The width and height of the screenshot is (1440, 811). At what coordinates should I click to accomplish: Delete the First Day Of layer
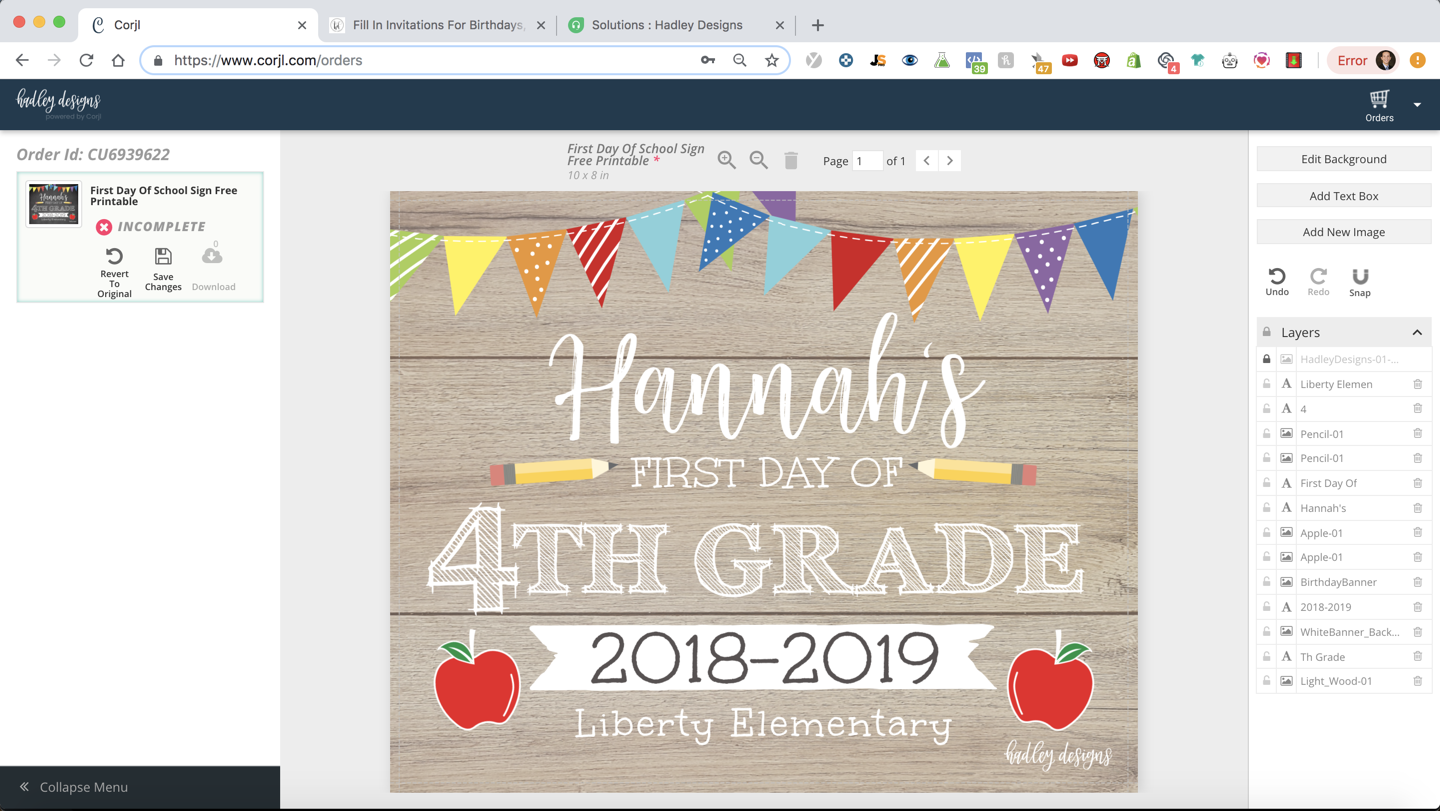point(1417,483)
